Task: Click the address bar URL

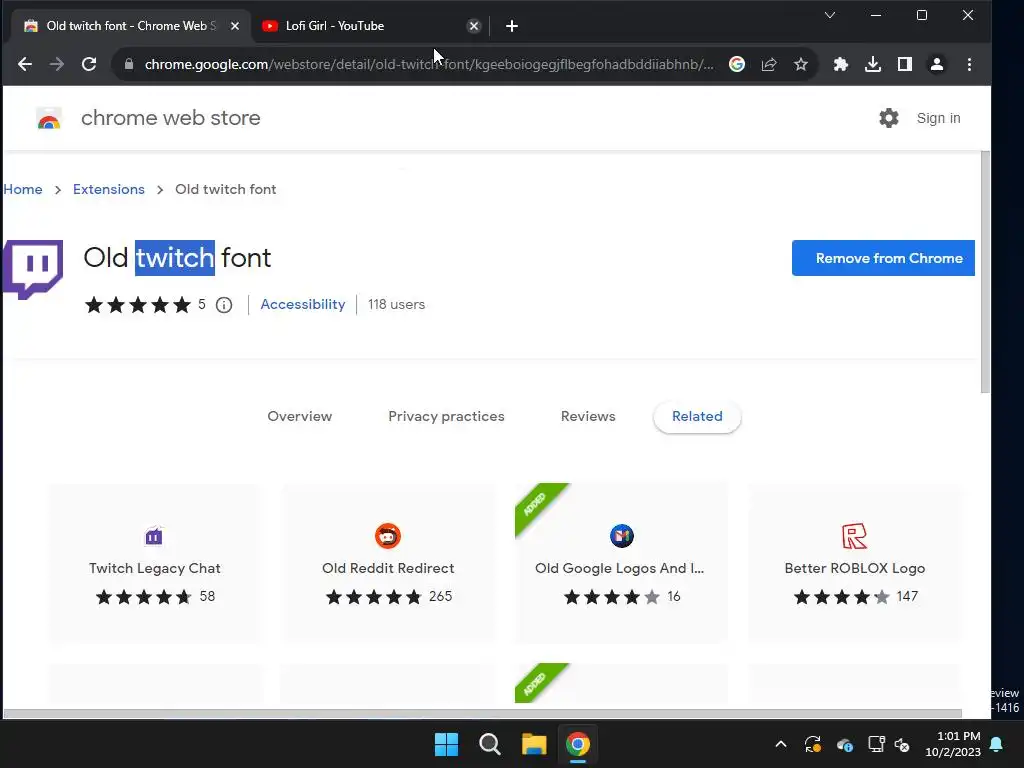Action: tap(429, 64)
